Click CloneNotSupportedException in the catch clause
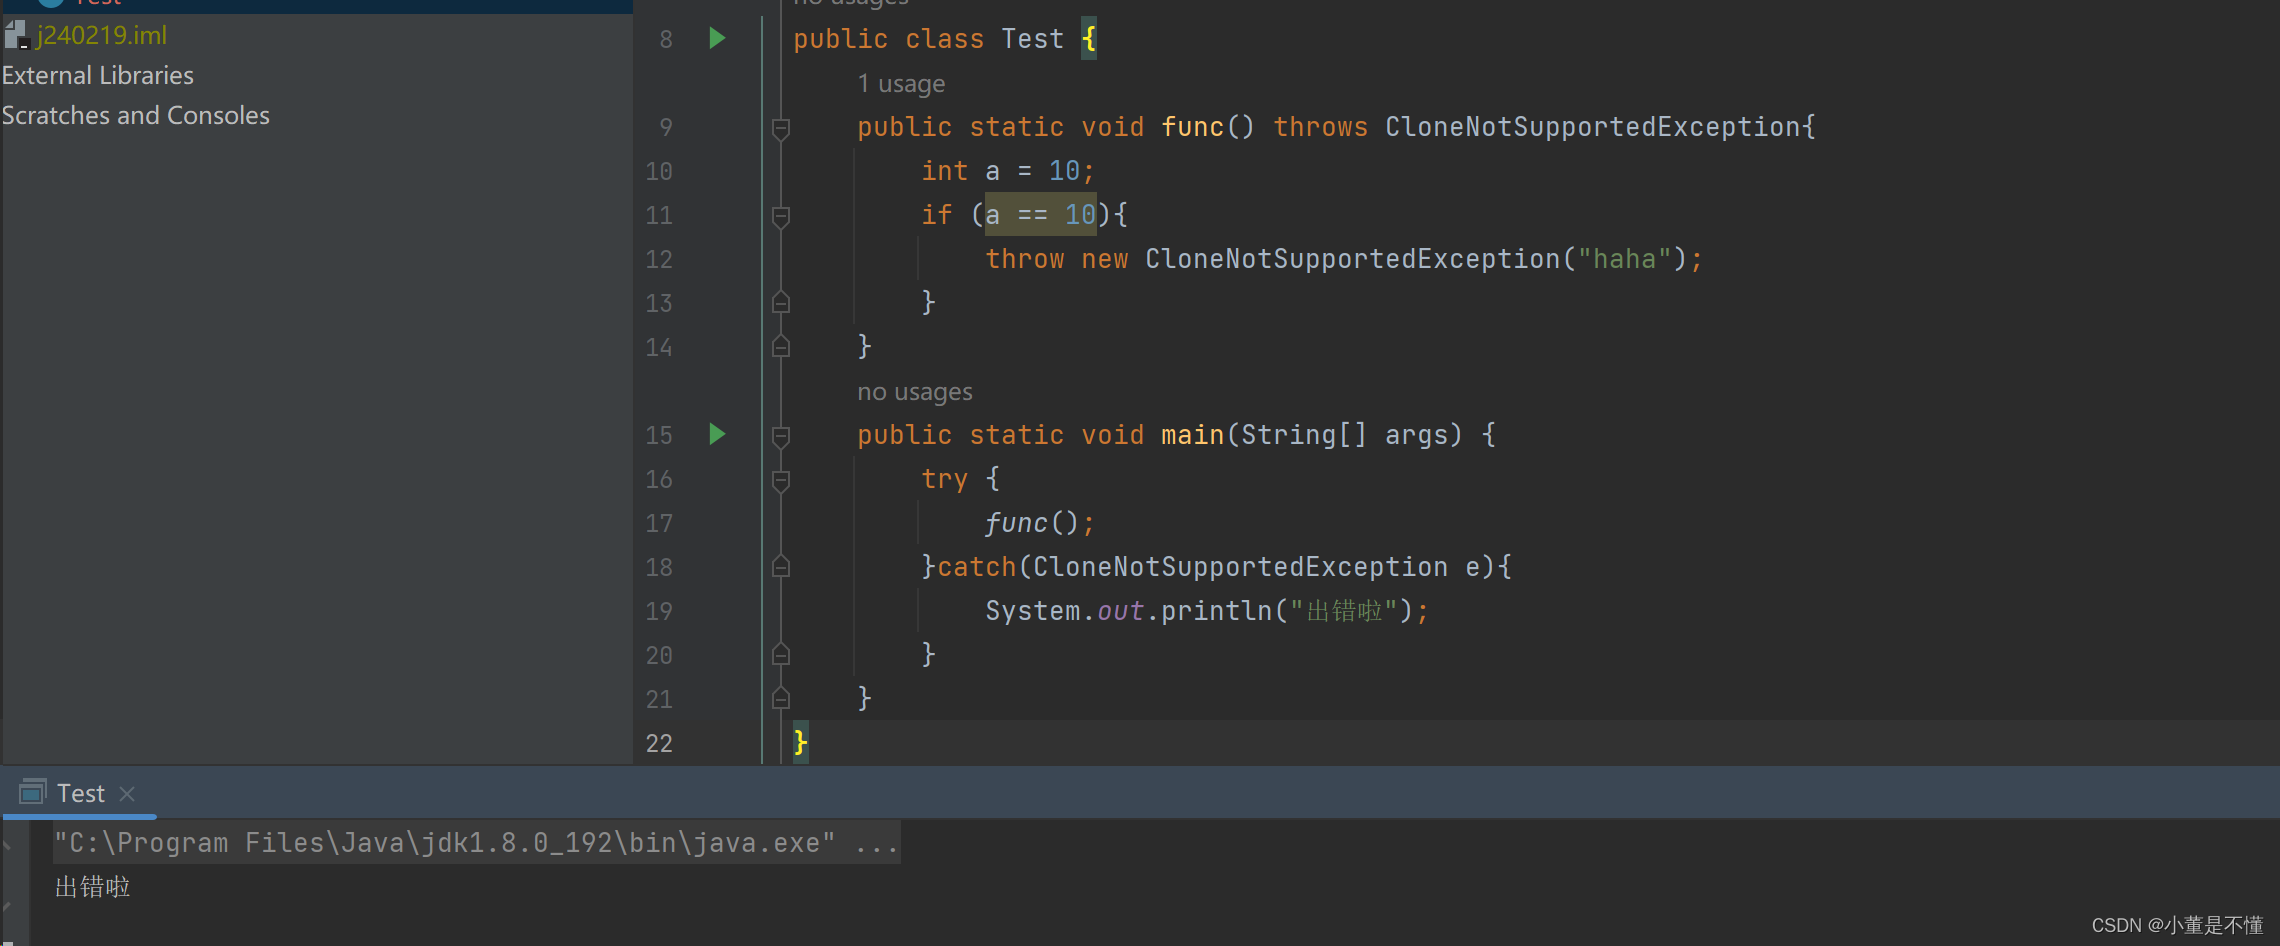Viewport: 2280px width, 946px height. [x=1240, y=567]
